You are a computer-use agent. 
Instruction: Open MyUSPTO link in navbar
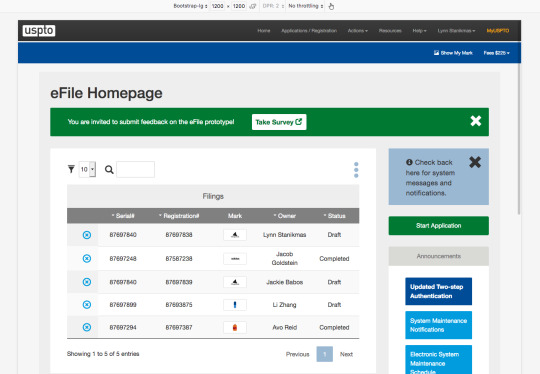click(x=498, y=31)
